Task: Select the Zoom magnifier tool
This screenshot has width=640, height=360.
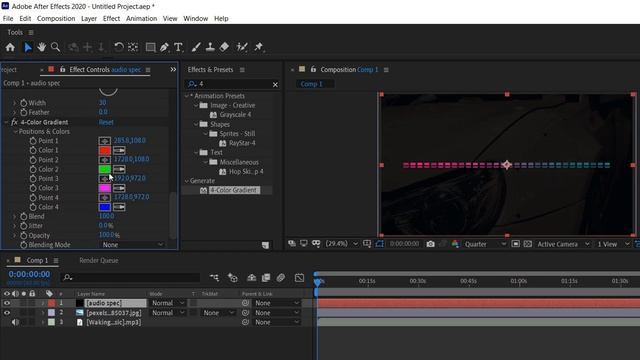Action: [55, 47]
